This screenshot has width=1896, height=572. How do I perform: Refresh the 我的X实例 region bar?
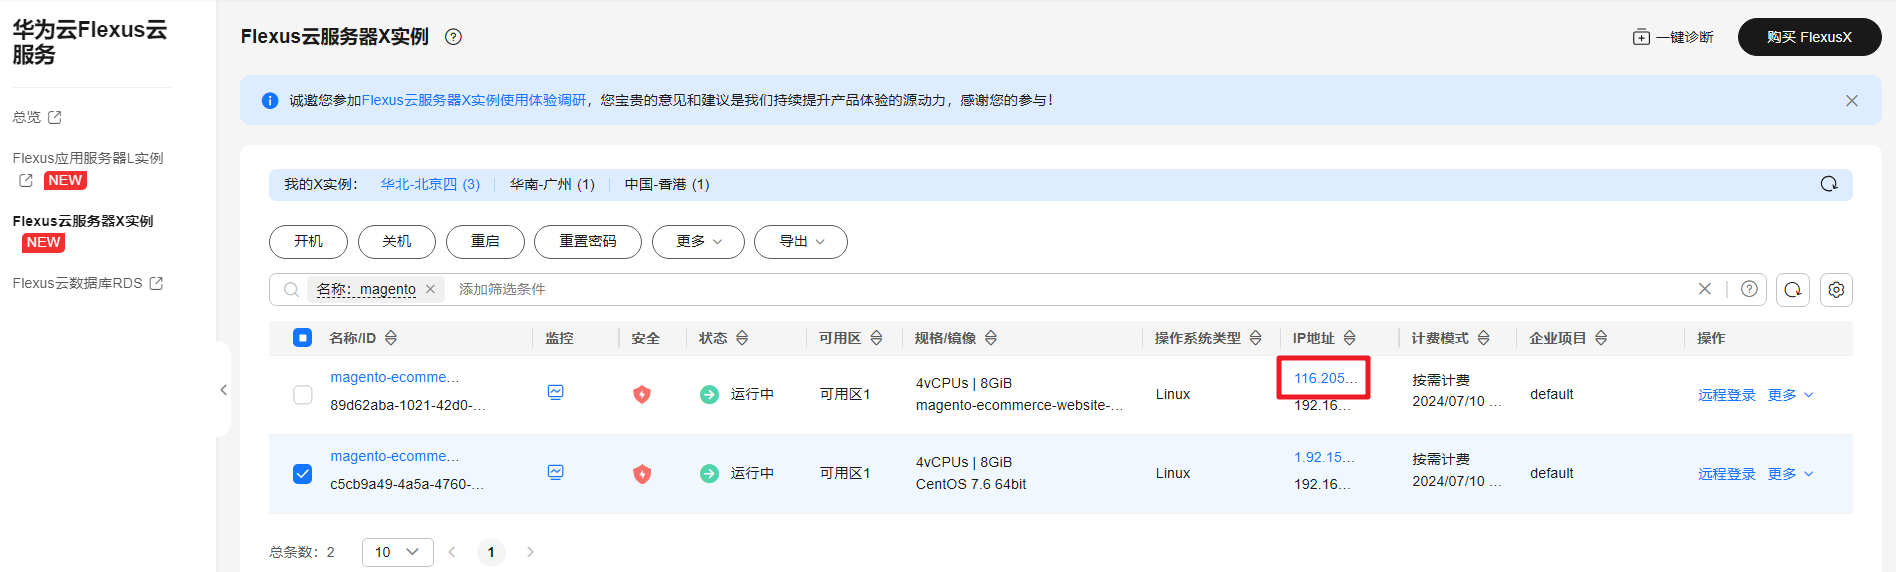[1829, 184]
